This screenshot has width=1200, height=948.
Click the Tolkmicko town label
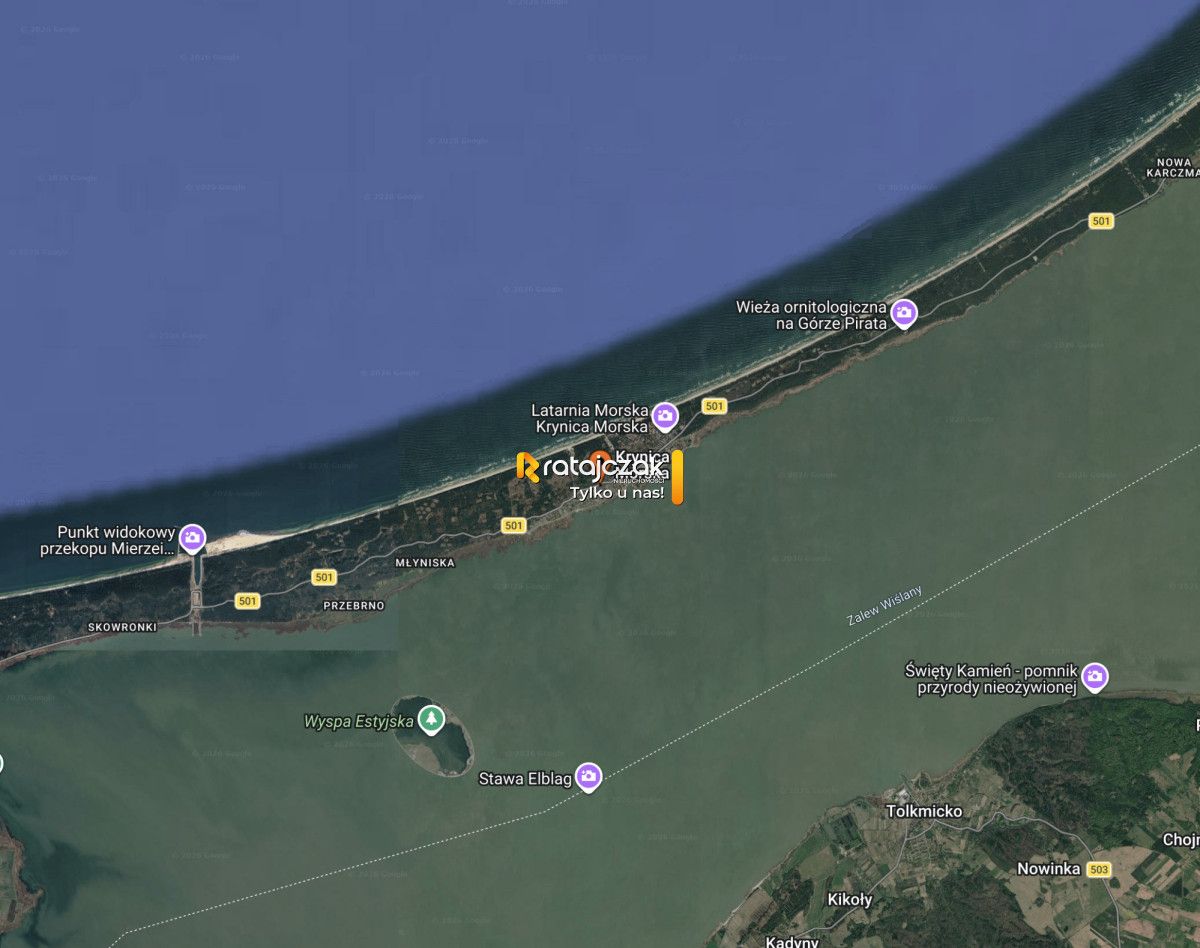point(924,811)
